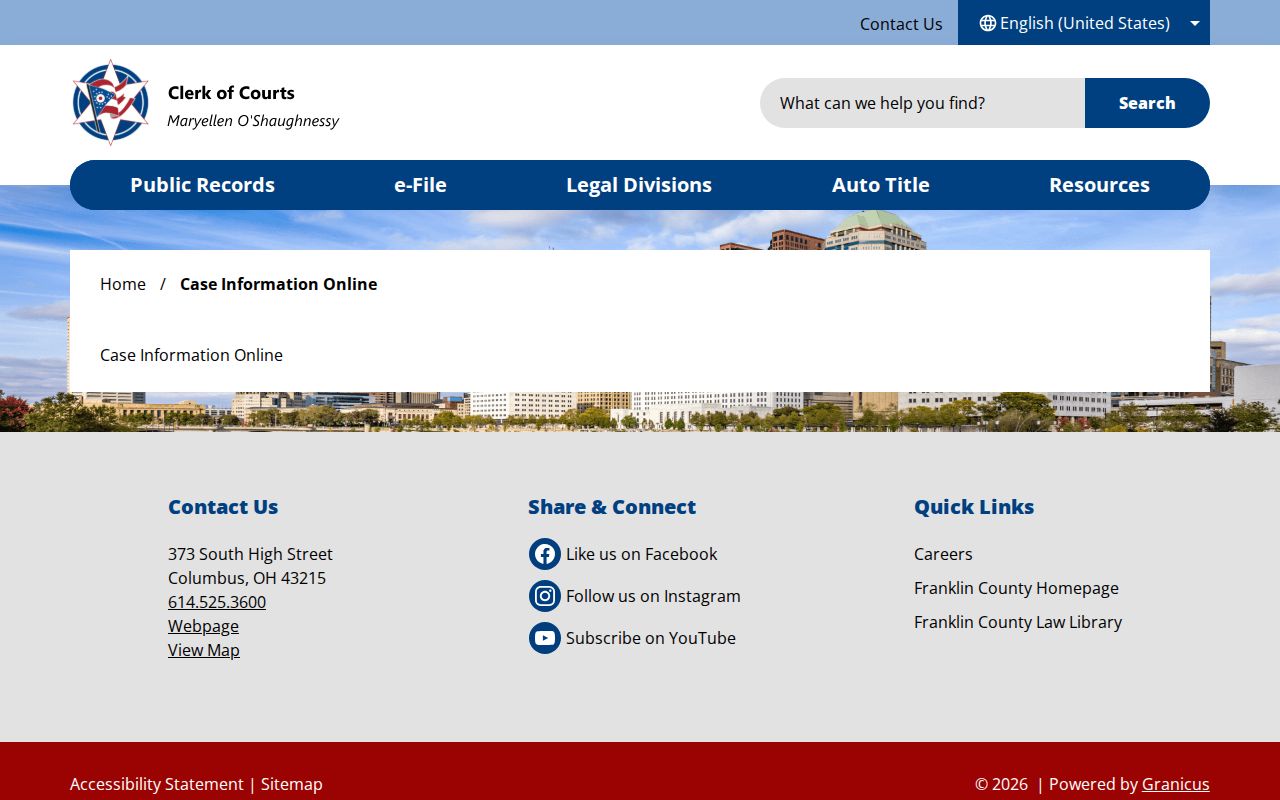Click the YouTube icon
The image size is (1280, 800).
coord(545,638)
